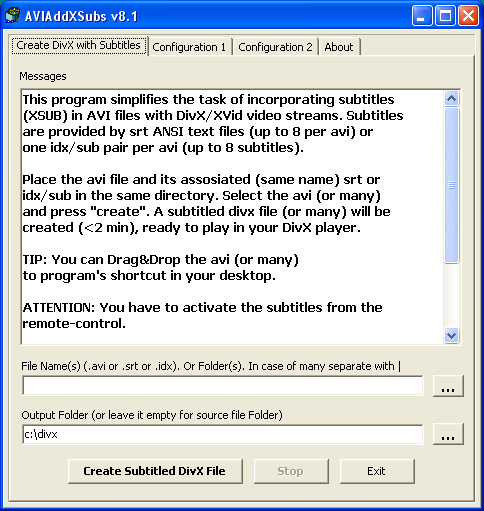The image size is (484, 511).
Task: Focus the File Name(s) input field
Action: 223,386
